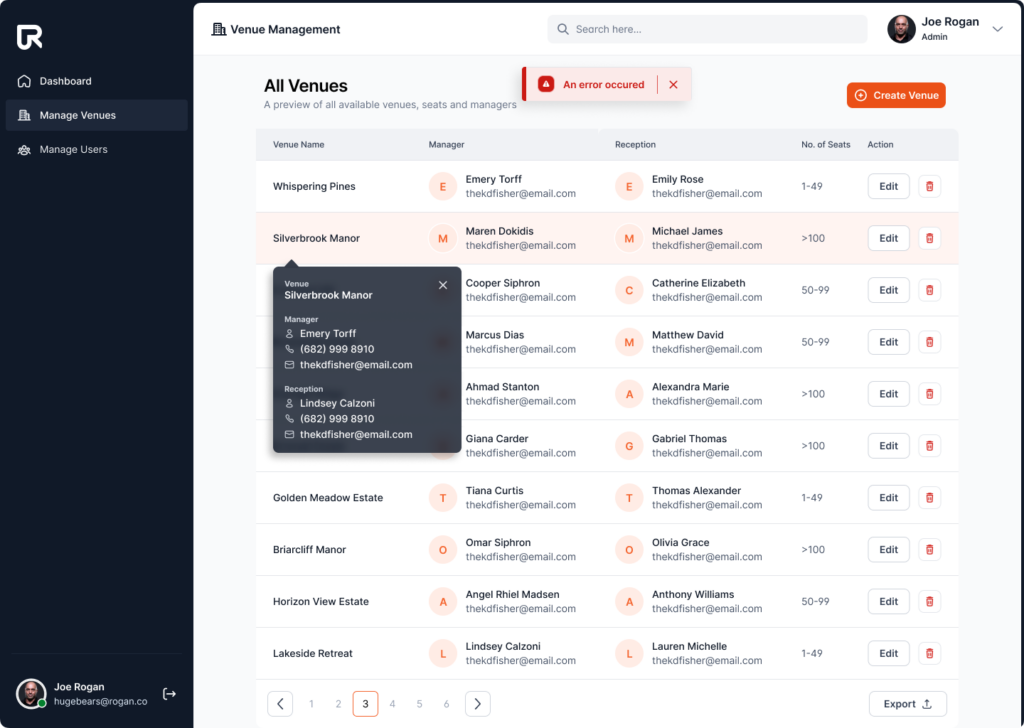Screen dimensions: 1024x728
Task: Click the Export button
Action: (x=907, y=704)
